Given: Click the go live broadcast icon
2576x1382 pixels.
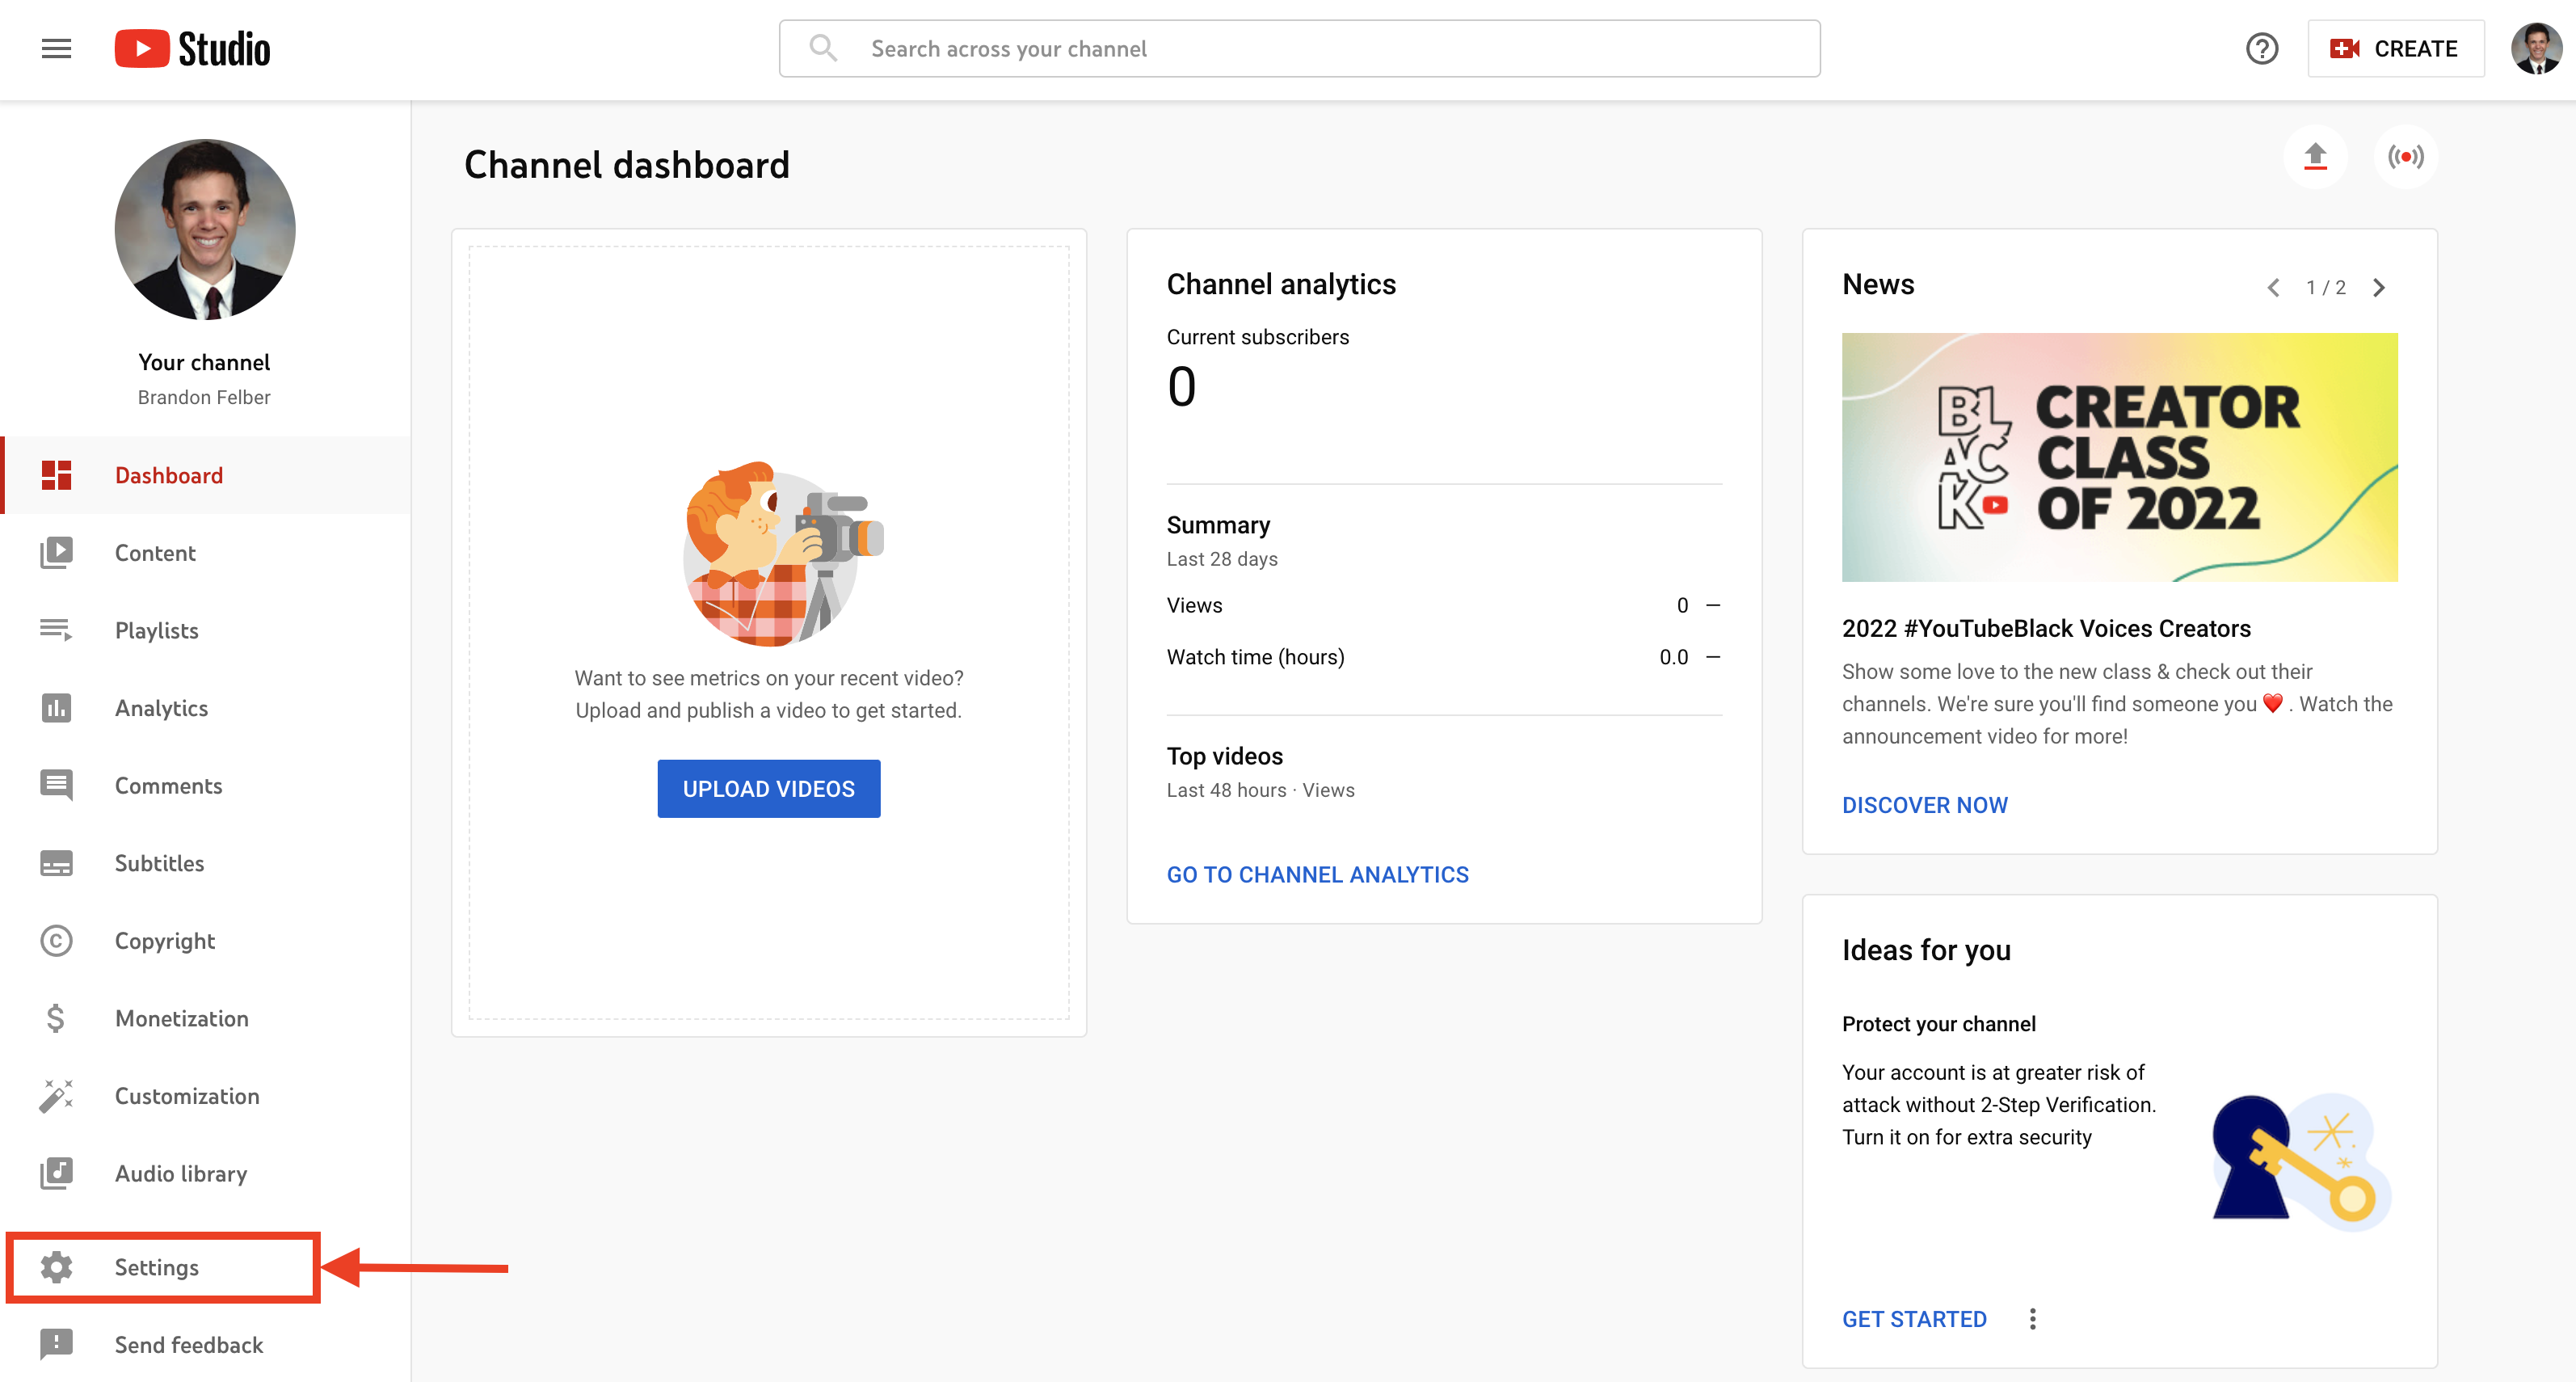Looking at the screenshot, I should point(2405,157).
